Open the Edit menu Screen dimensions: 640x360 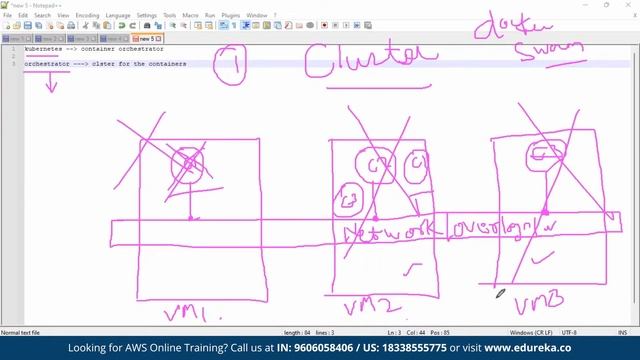point(23,16)
